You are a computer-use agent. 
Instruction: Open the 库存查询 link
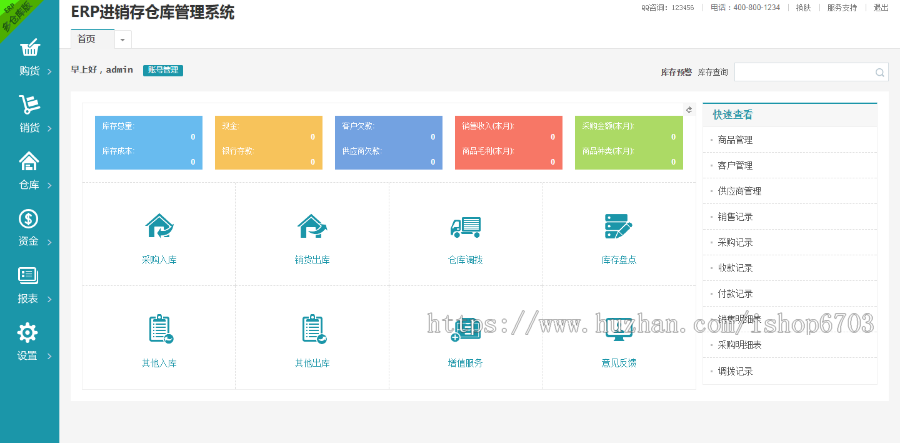point(713,72)
